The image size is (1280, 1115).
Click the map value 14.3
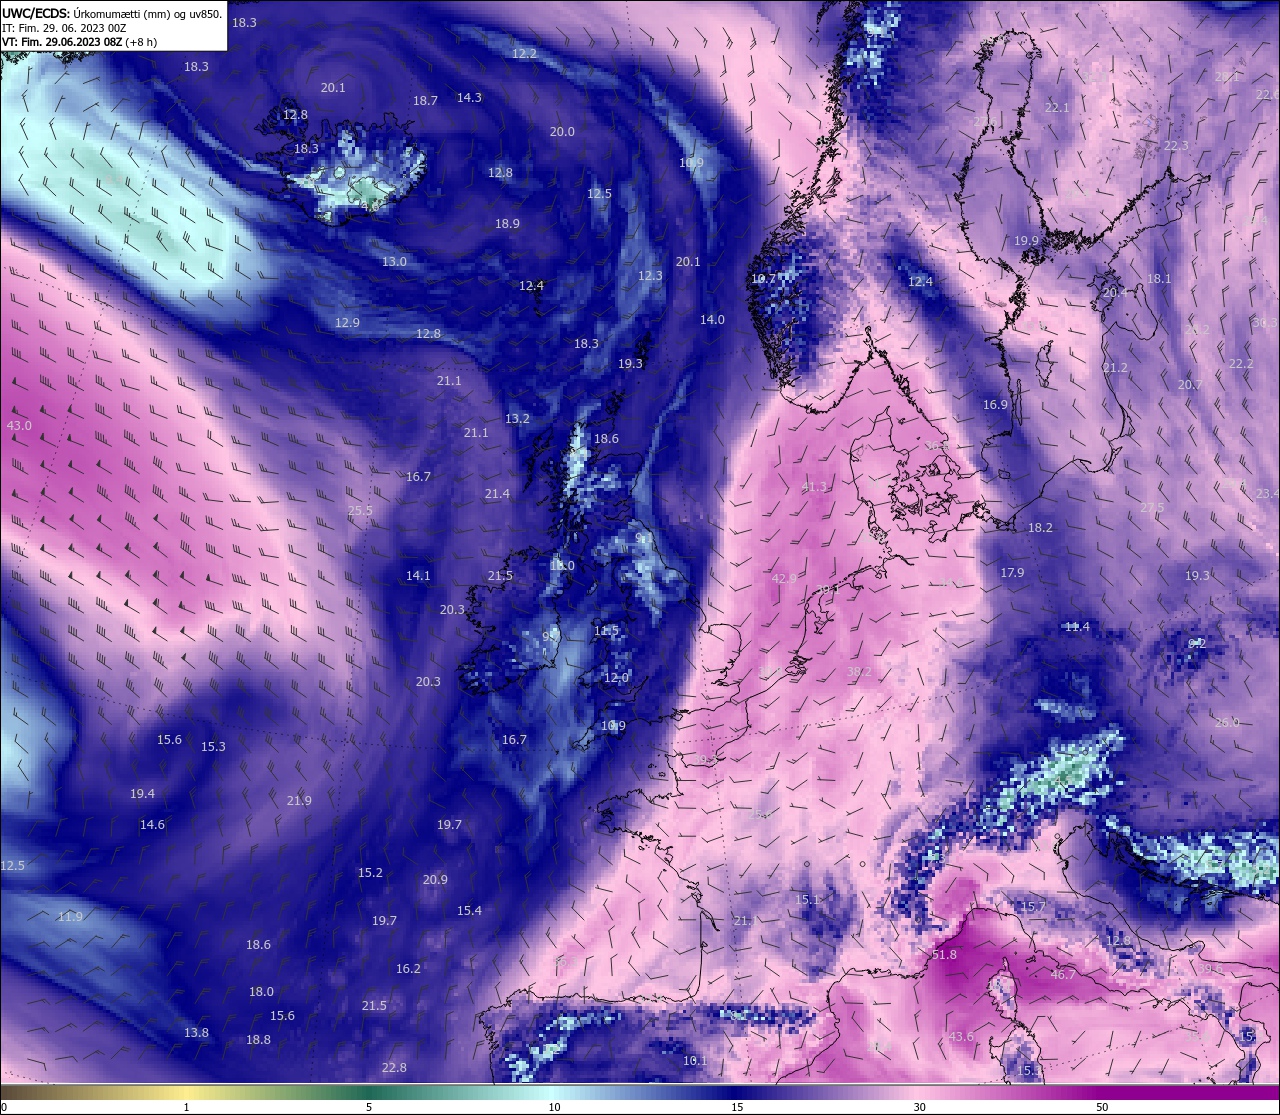469,98
